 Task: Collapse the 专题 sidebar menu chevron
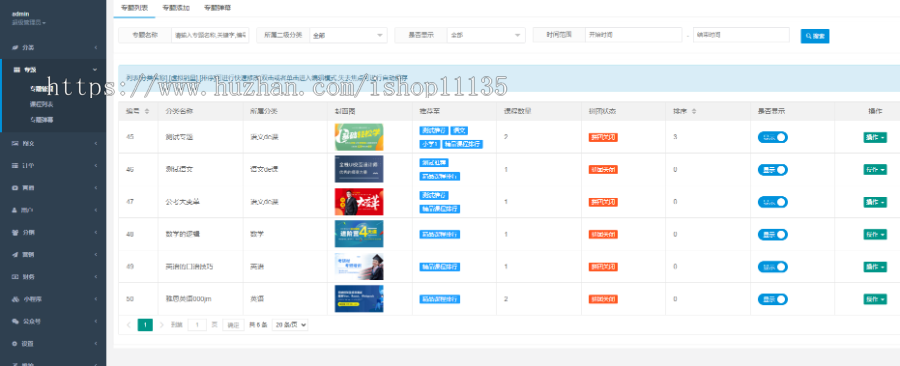click(x=96, y=69)
